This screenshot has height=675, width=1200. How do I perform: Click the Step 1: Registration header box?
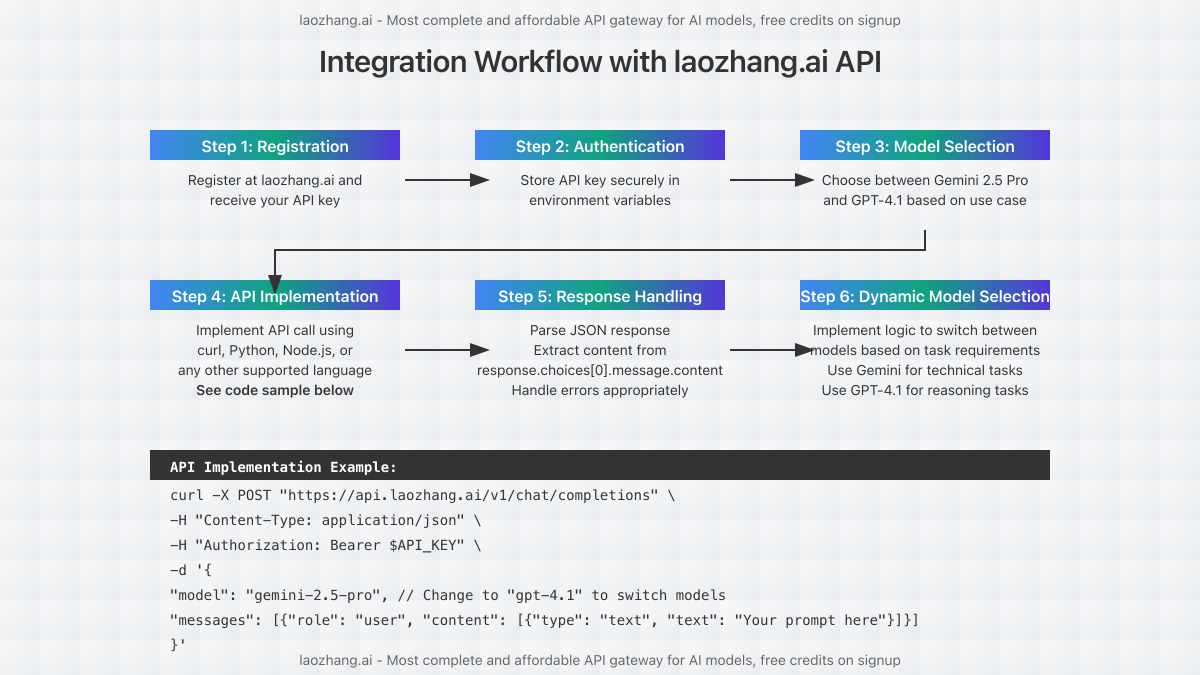click(275, 145)
